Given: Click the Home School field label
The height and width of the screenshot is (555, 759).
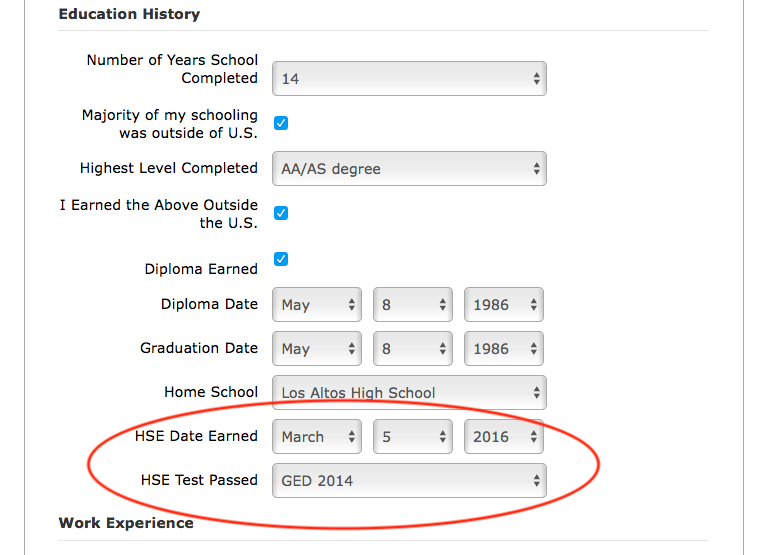Looking at the screenshot, I should click(x=211, y=393).
